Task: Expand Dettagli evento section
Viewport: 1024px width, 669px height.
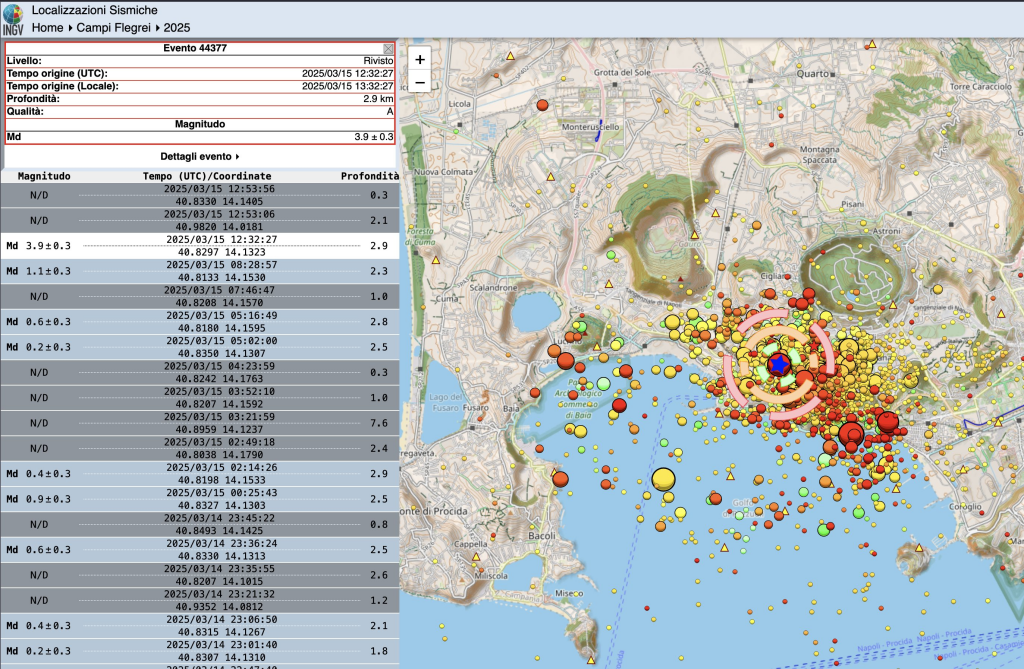Action: 200,157
